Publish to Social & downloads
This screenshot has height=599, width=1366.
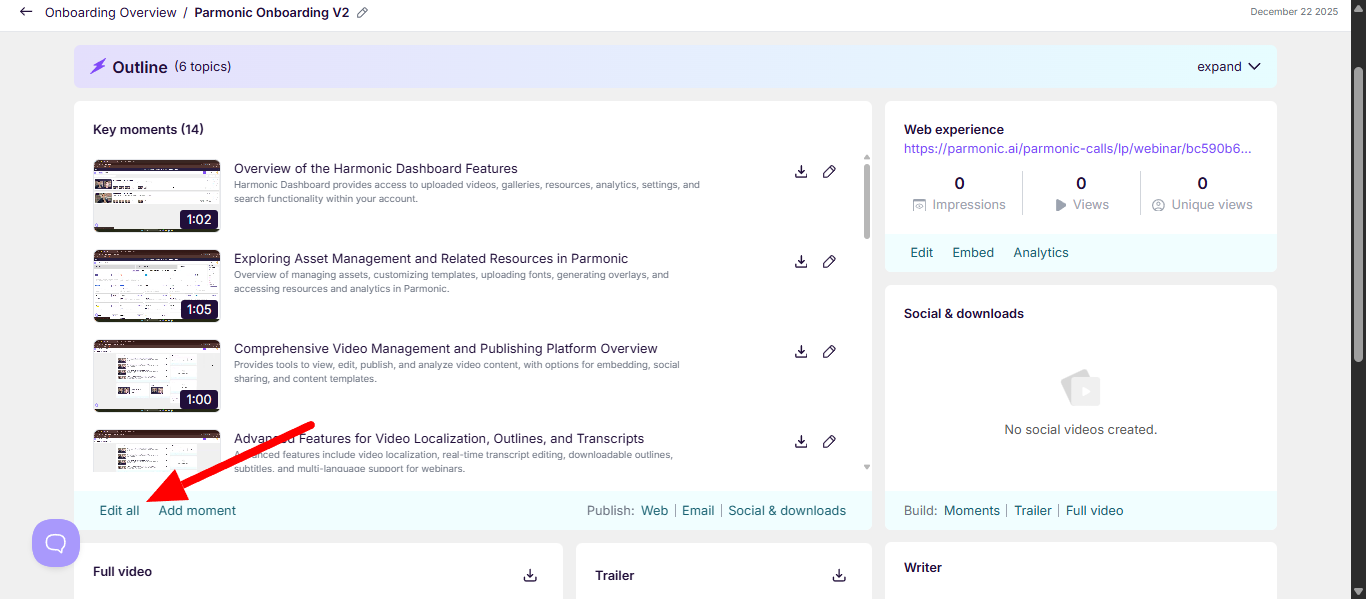click(x=787, y=511)
